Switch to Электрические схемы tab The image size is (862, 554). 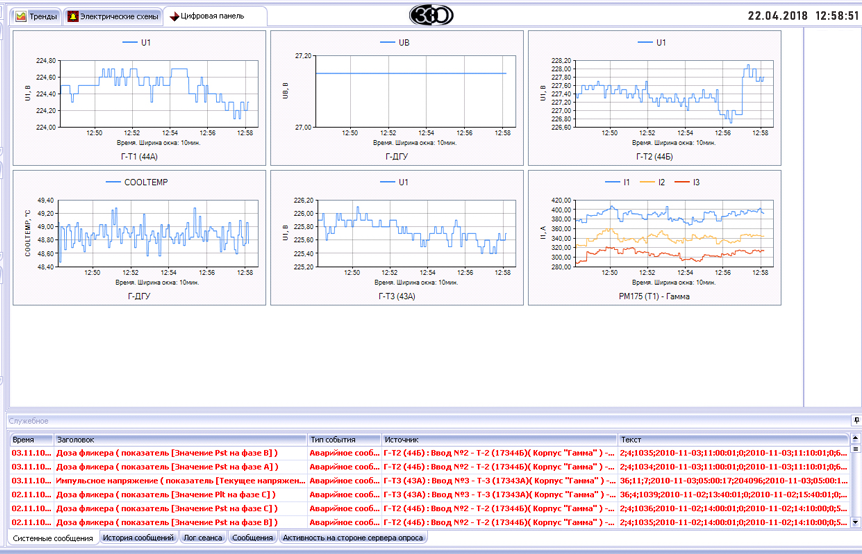(x=114, y=16)
